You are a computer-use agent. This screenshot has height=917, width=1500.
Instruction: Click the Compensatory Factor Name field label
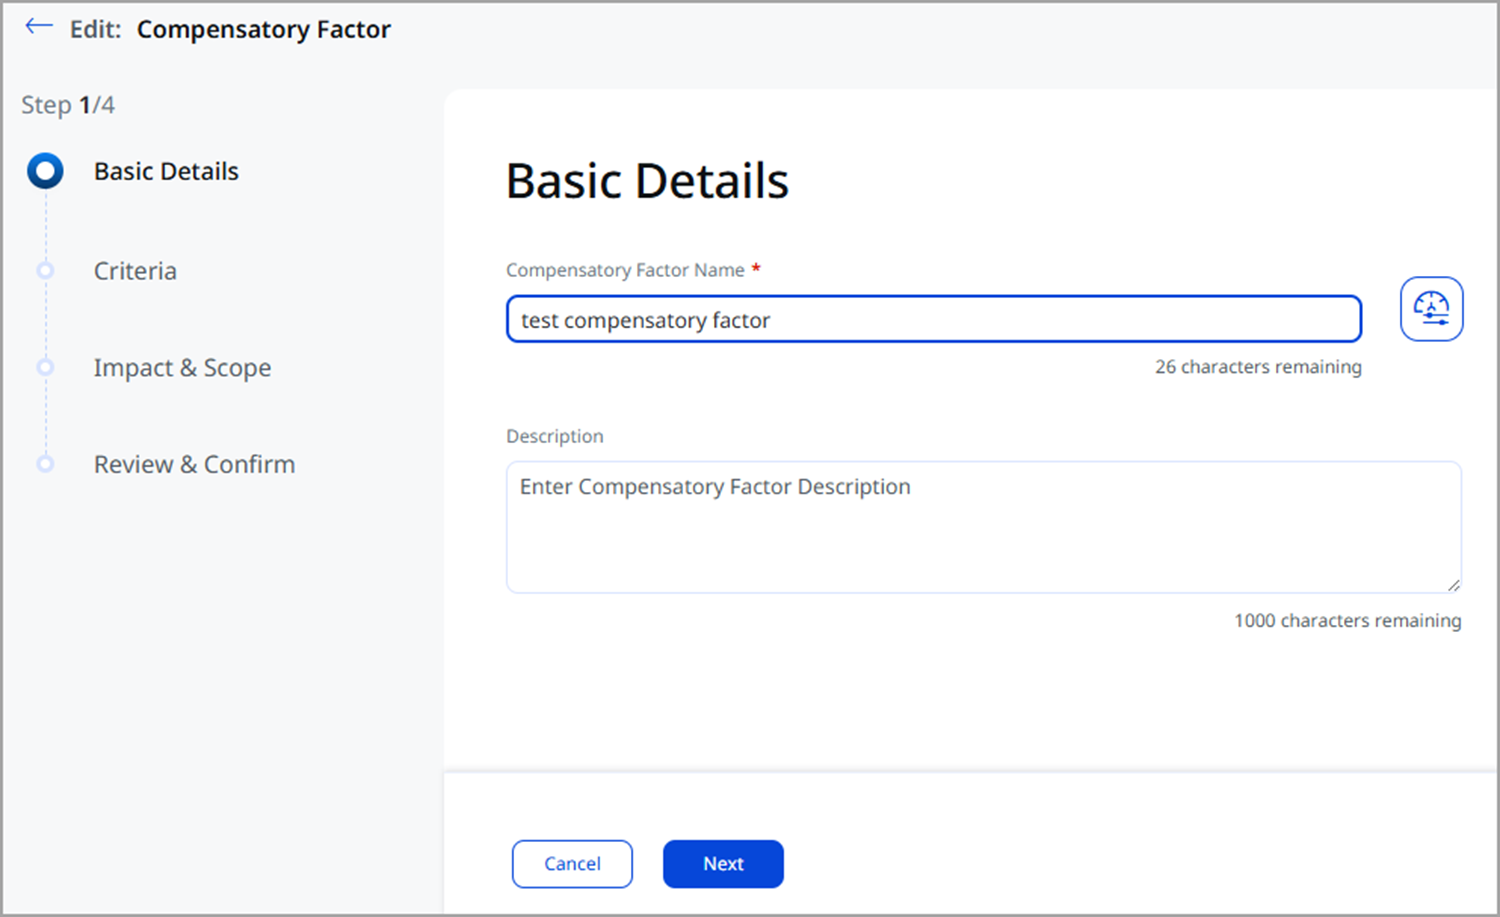pyautogui.click(x=625, y=270)
